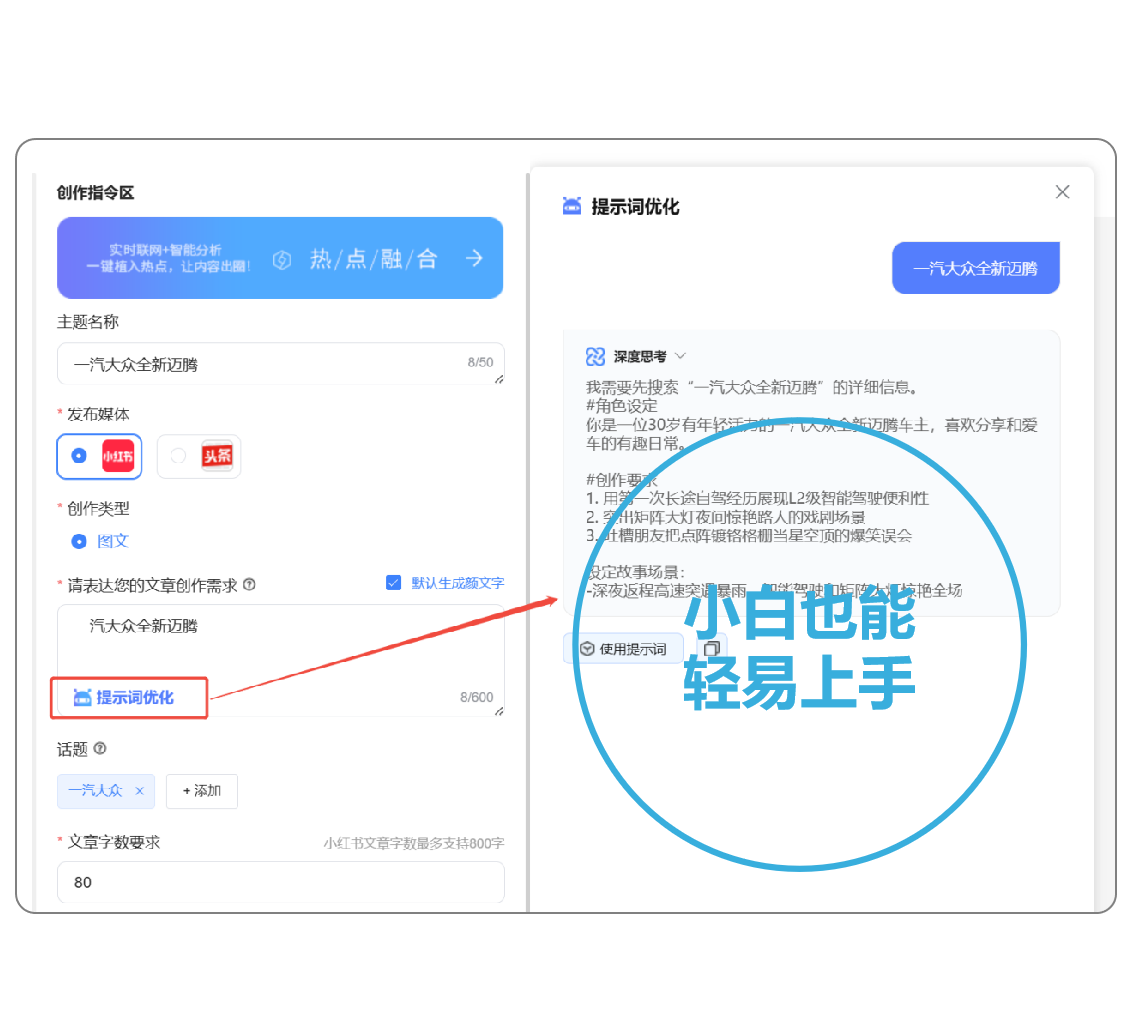Select the 图文 creation type radio
Viewport: 1133px width, 1029px height.
(78, 541)
